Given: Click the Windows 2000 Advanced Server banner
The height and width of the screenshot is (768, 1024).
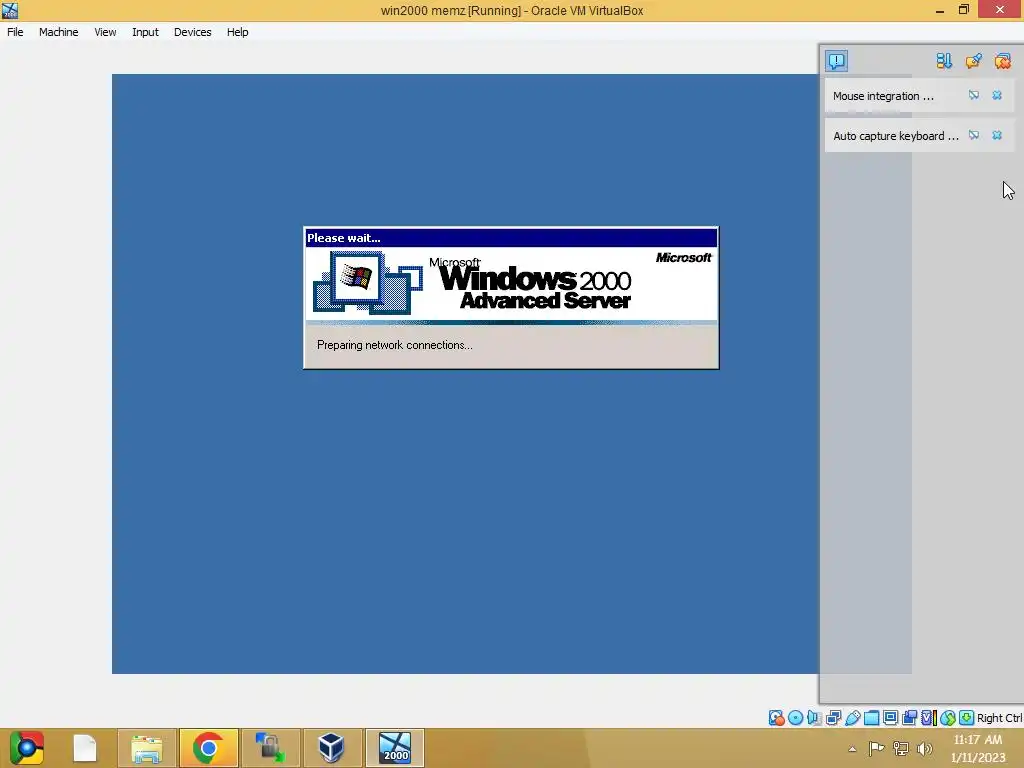Looking at the screenshot, I should pos(511,284).
